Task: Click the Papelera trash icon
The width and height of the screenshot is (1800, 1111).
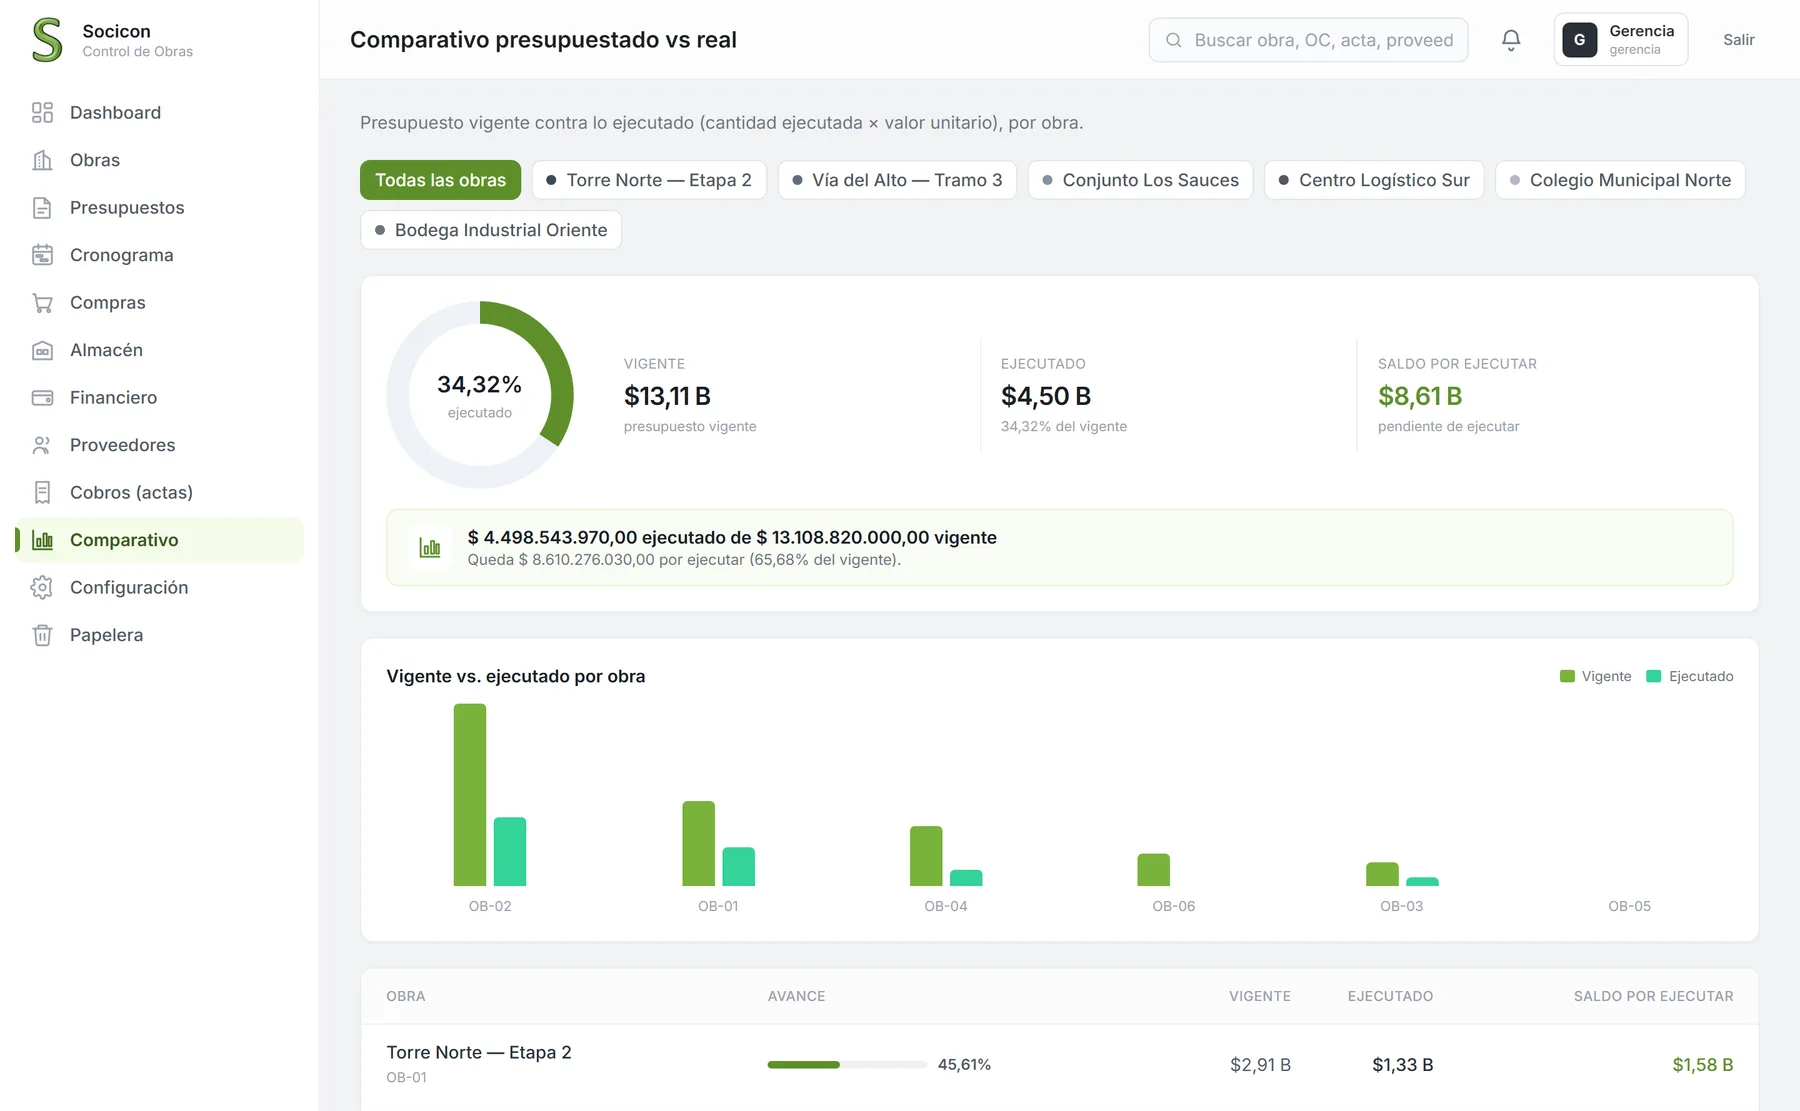Action: click(42, 635)
